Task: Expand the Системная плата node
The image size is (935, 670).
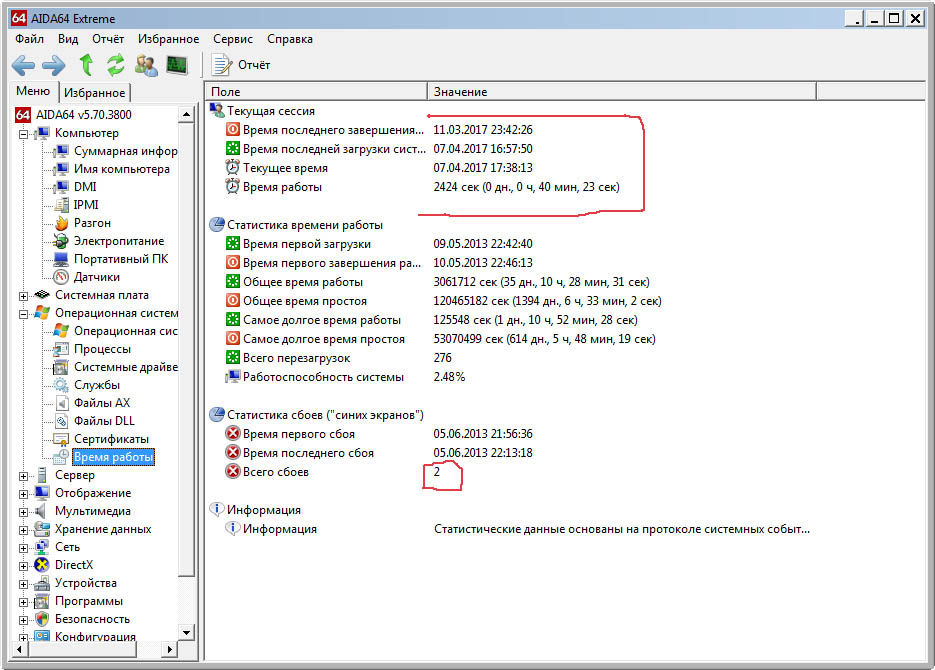Action: click(x=23, y=296)
